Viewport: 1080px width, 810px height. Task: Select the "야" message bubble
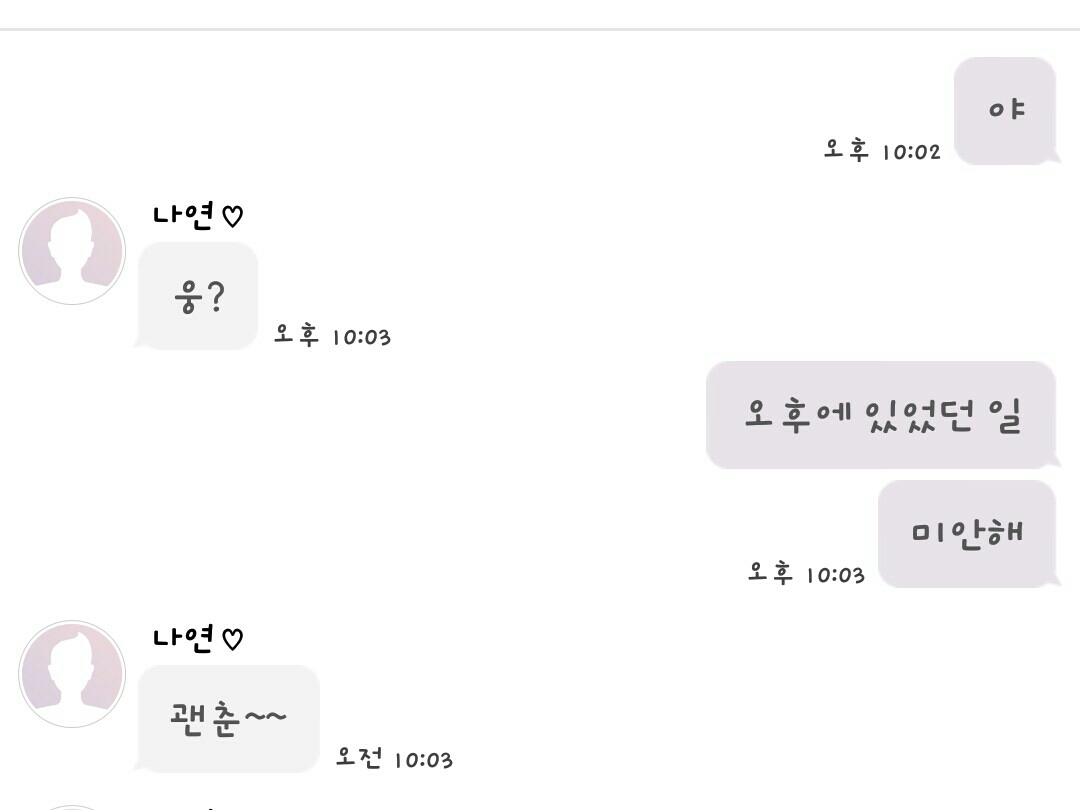point(1005,110)
